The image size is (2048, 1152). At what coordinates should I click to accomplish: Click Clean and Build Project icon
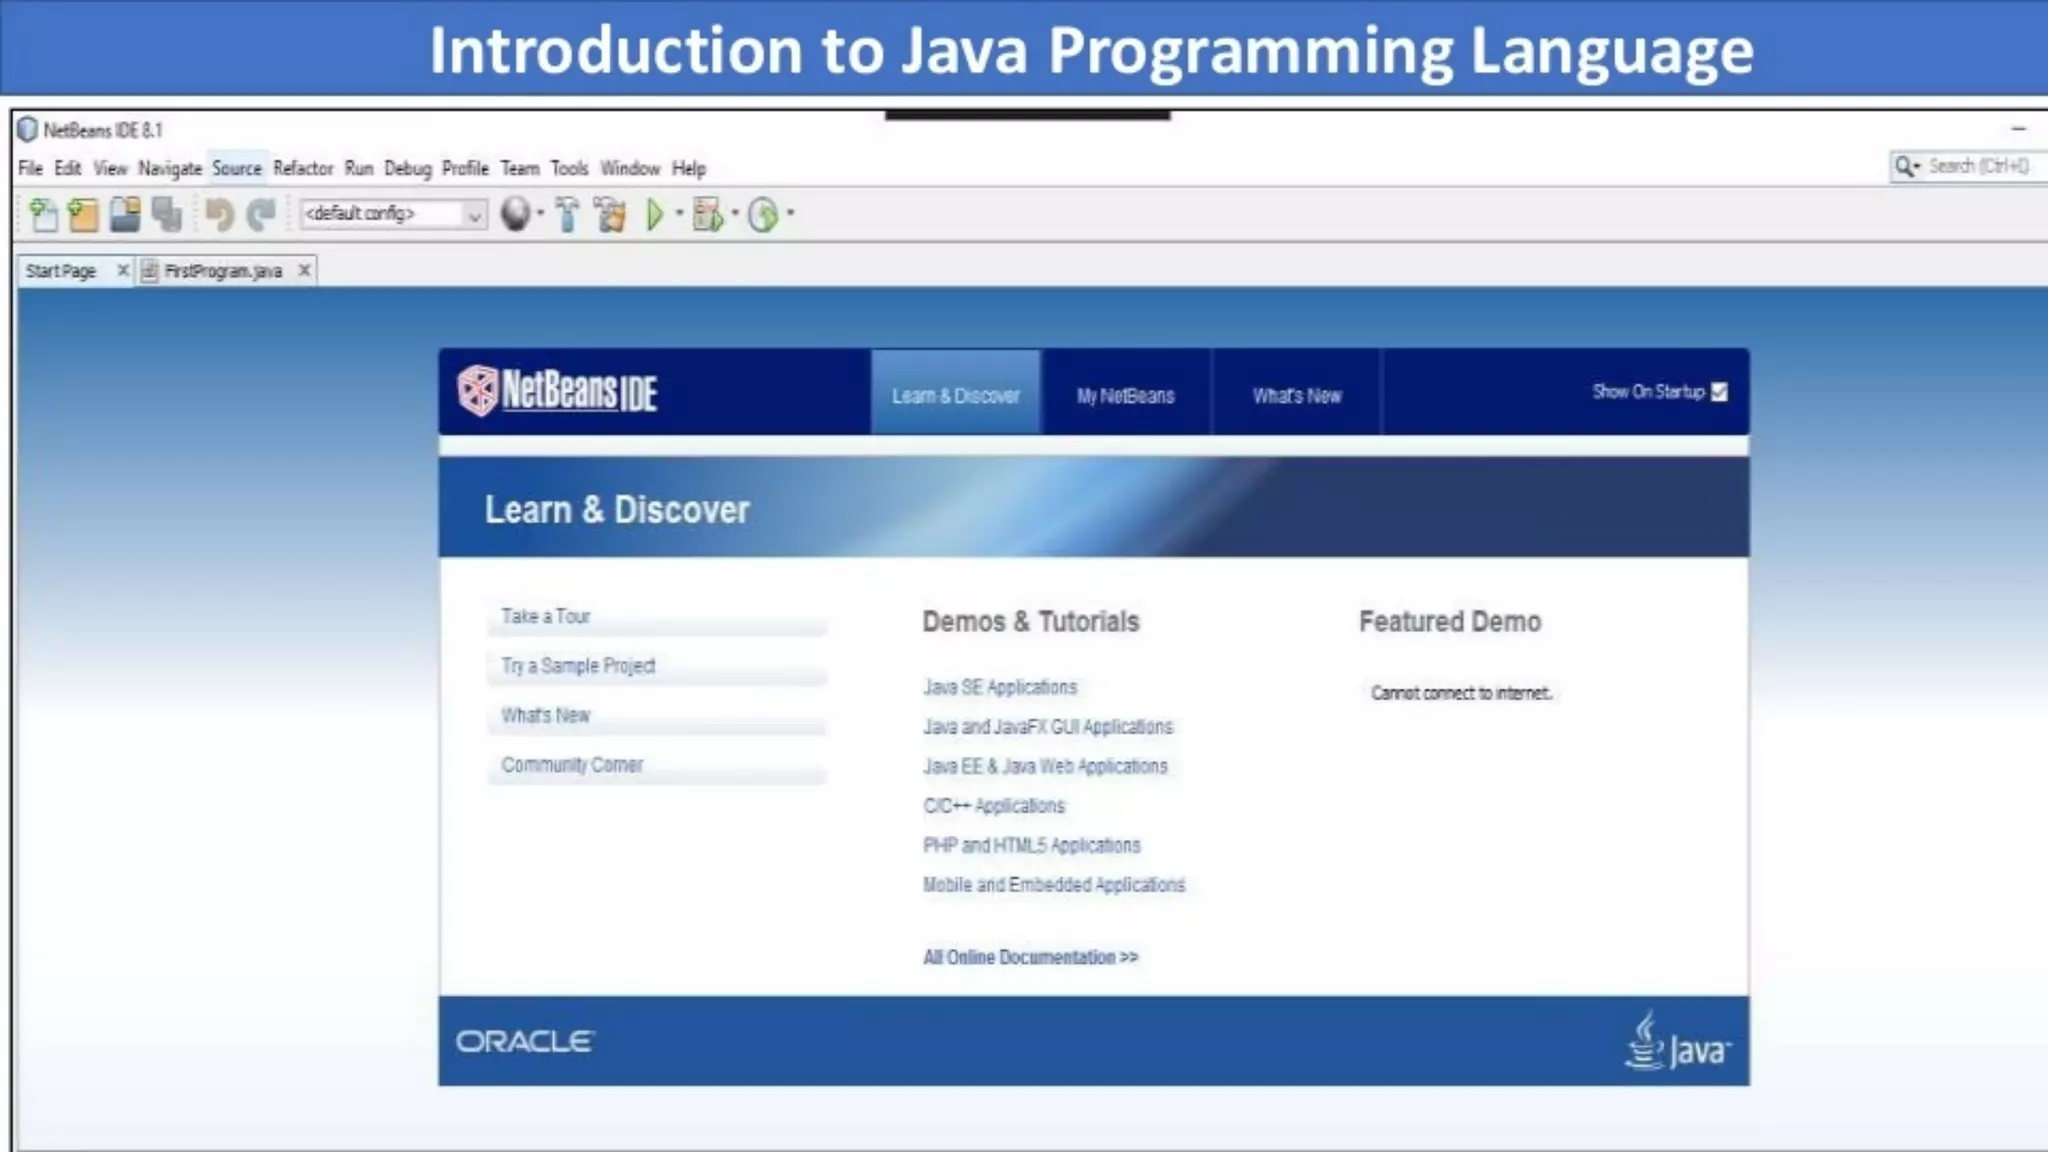(610, 214)
